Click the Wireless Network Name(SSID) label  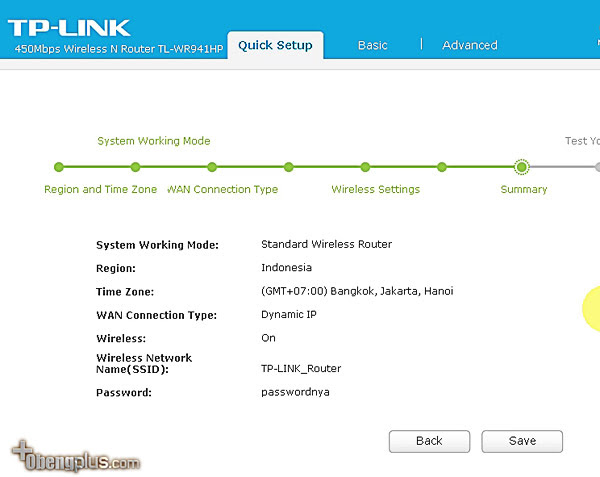[x=144, y=363]
